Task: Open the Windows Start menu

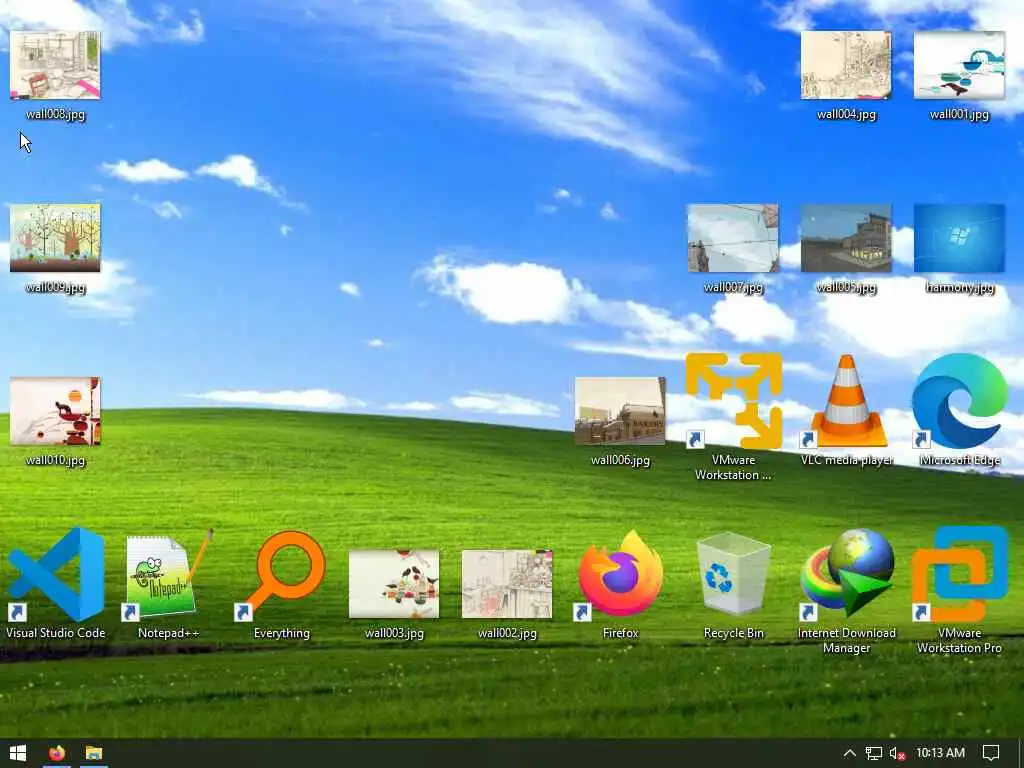Action: pos(18,753)
